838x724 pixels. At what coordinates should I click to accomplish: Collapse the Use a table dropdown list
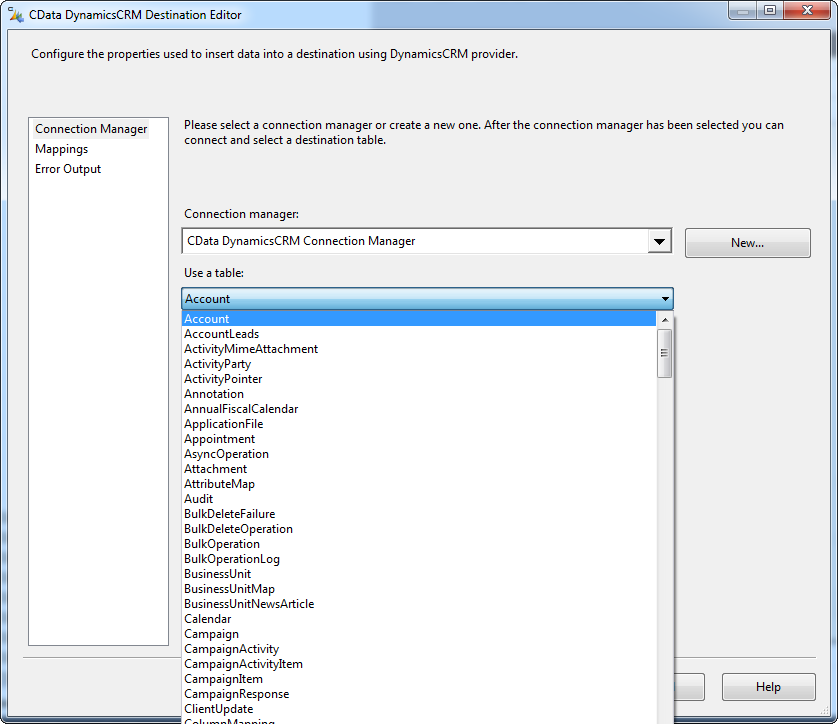click(x=664, y=298)
